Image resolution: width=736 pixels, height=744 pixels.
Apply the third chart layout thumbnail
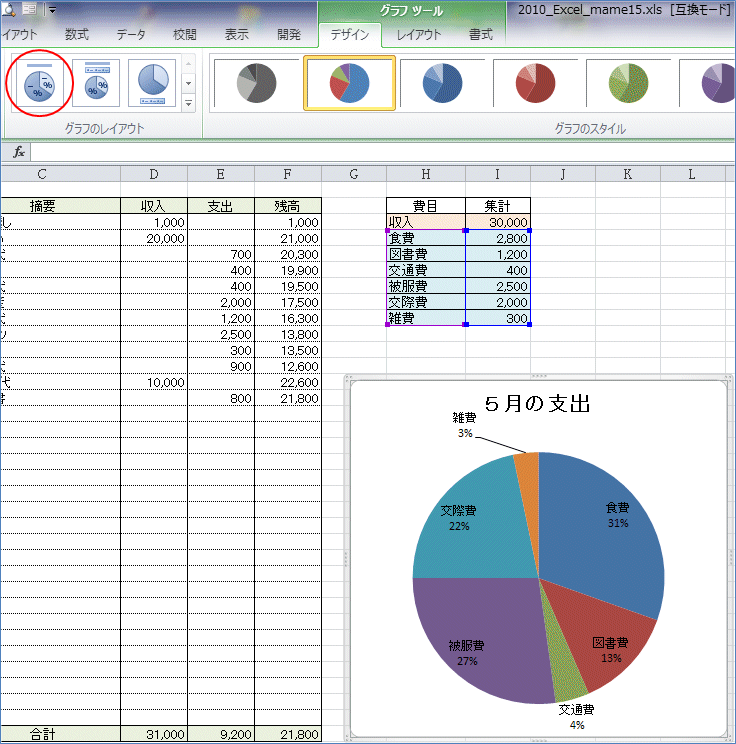click(x=151, y=82)
